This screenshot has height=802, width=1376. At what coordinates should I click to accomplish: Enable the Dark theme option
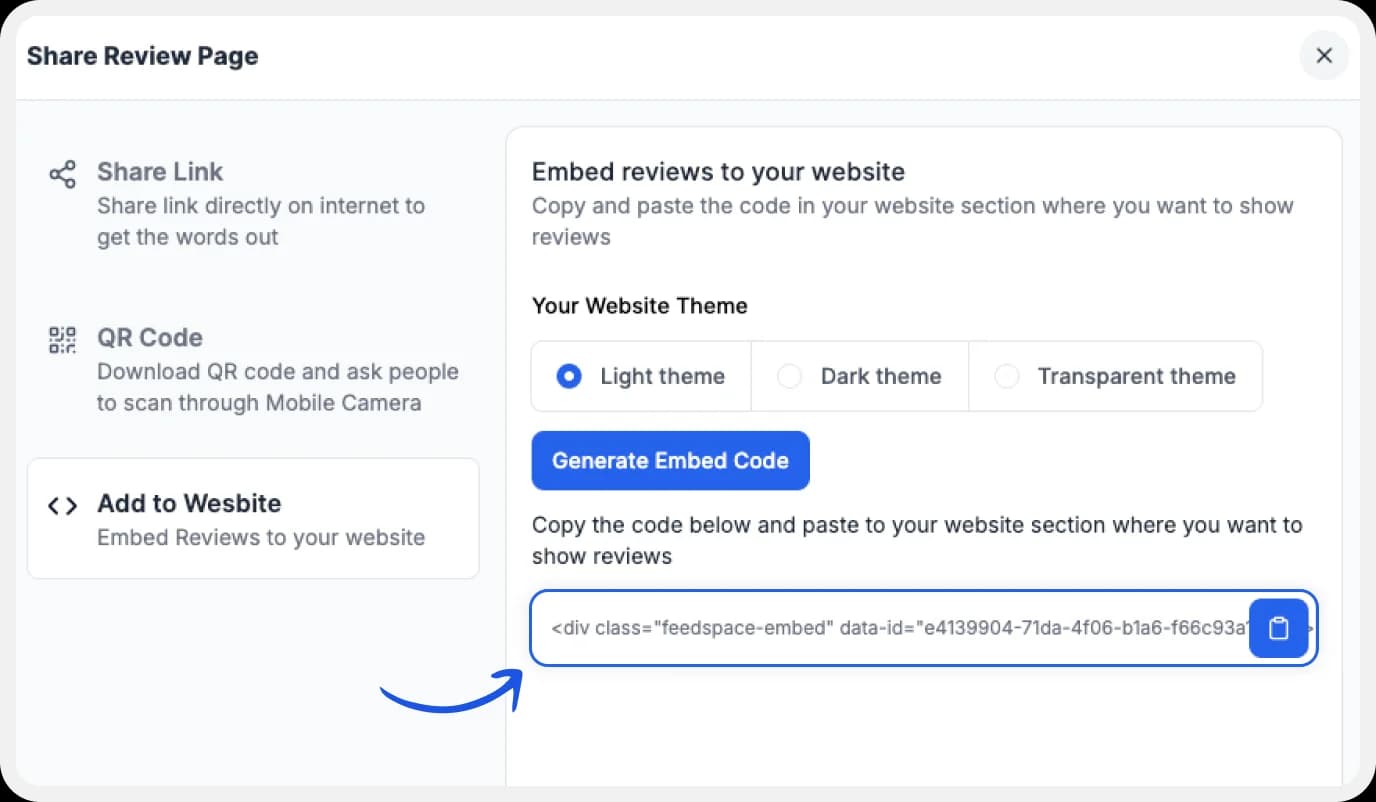790,376
